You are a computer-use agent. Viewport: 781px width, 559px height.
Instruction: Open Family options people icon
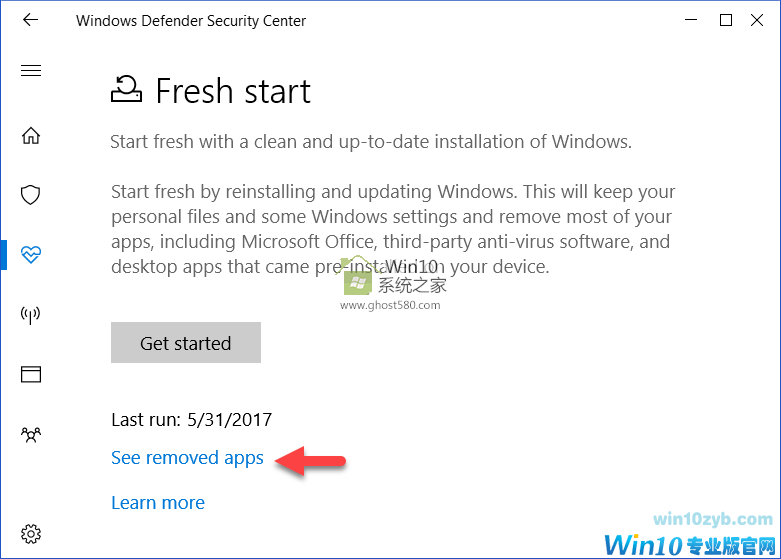[x=31, y=435]
